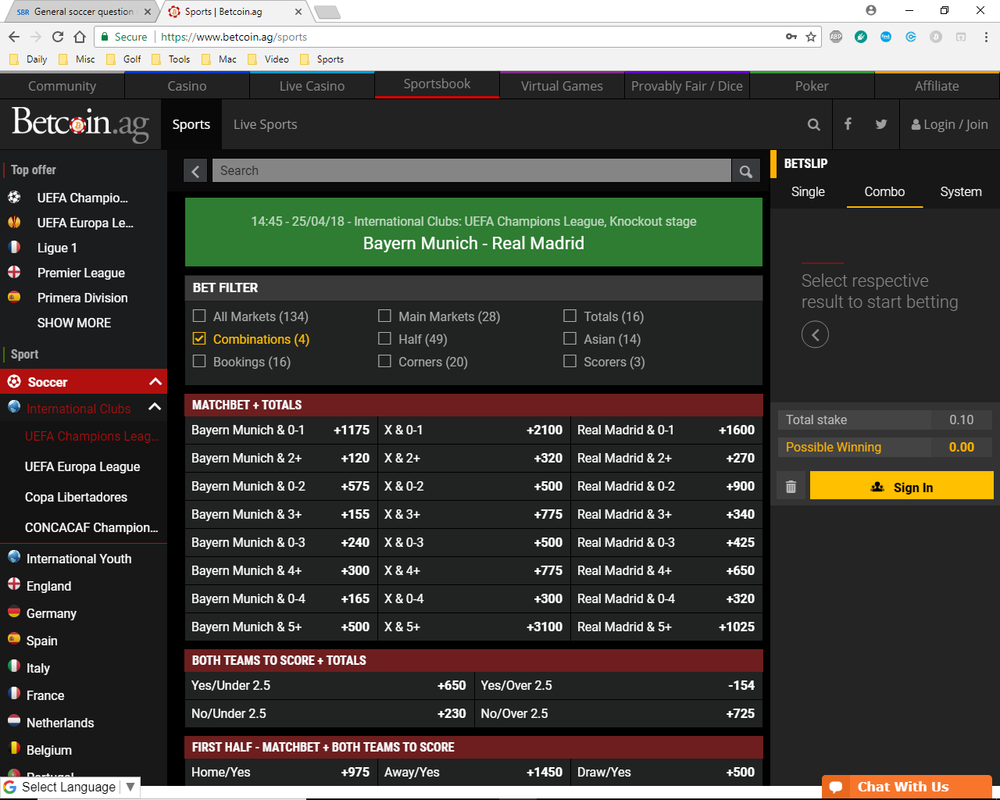Open the Sportsbook tab
The height and width of the screenshot is (800, 1000).
pos(437,84)
